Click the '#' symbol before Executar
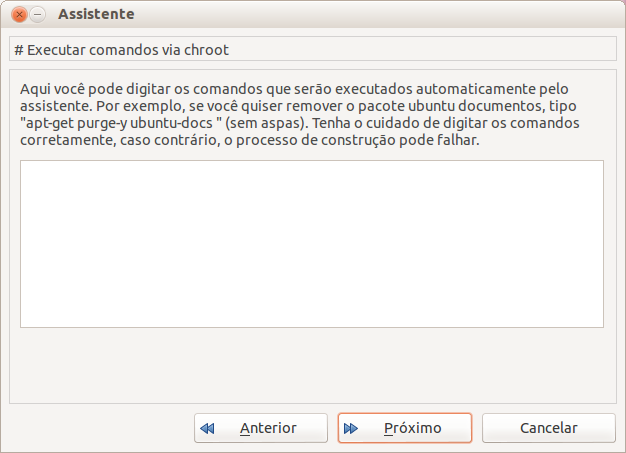 [19, 50]
